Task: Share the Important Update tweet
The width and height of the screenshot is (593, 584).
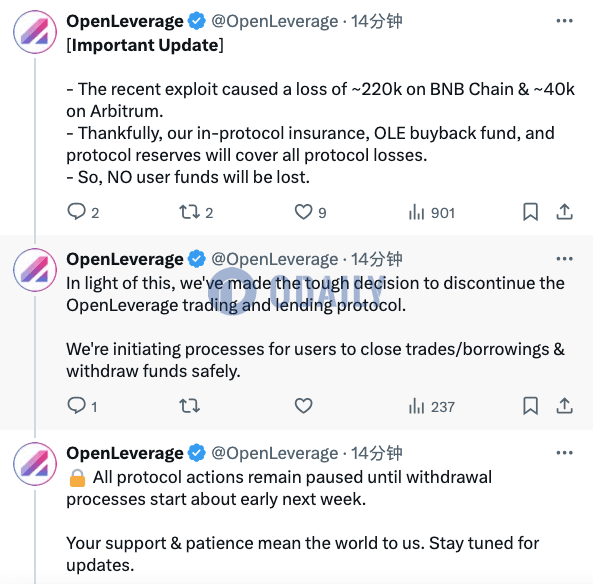Action: click(564, 212)
